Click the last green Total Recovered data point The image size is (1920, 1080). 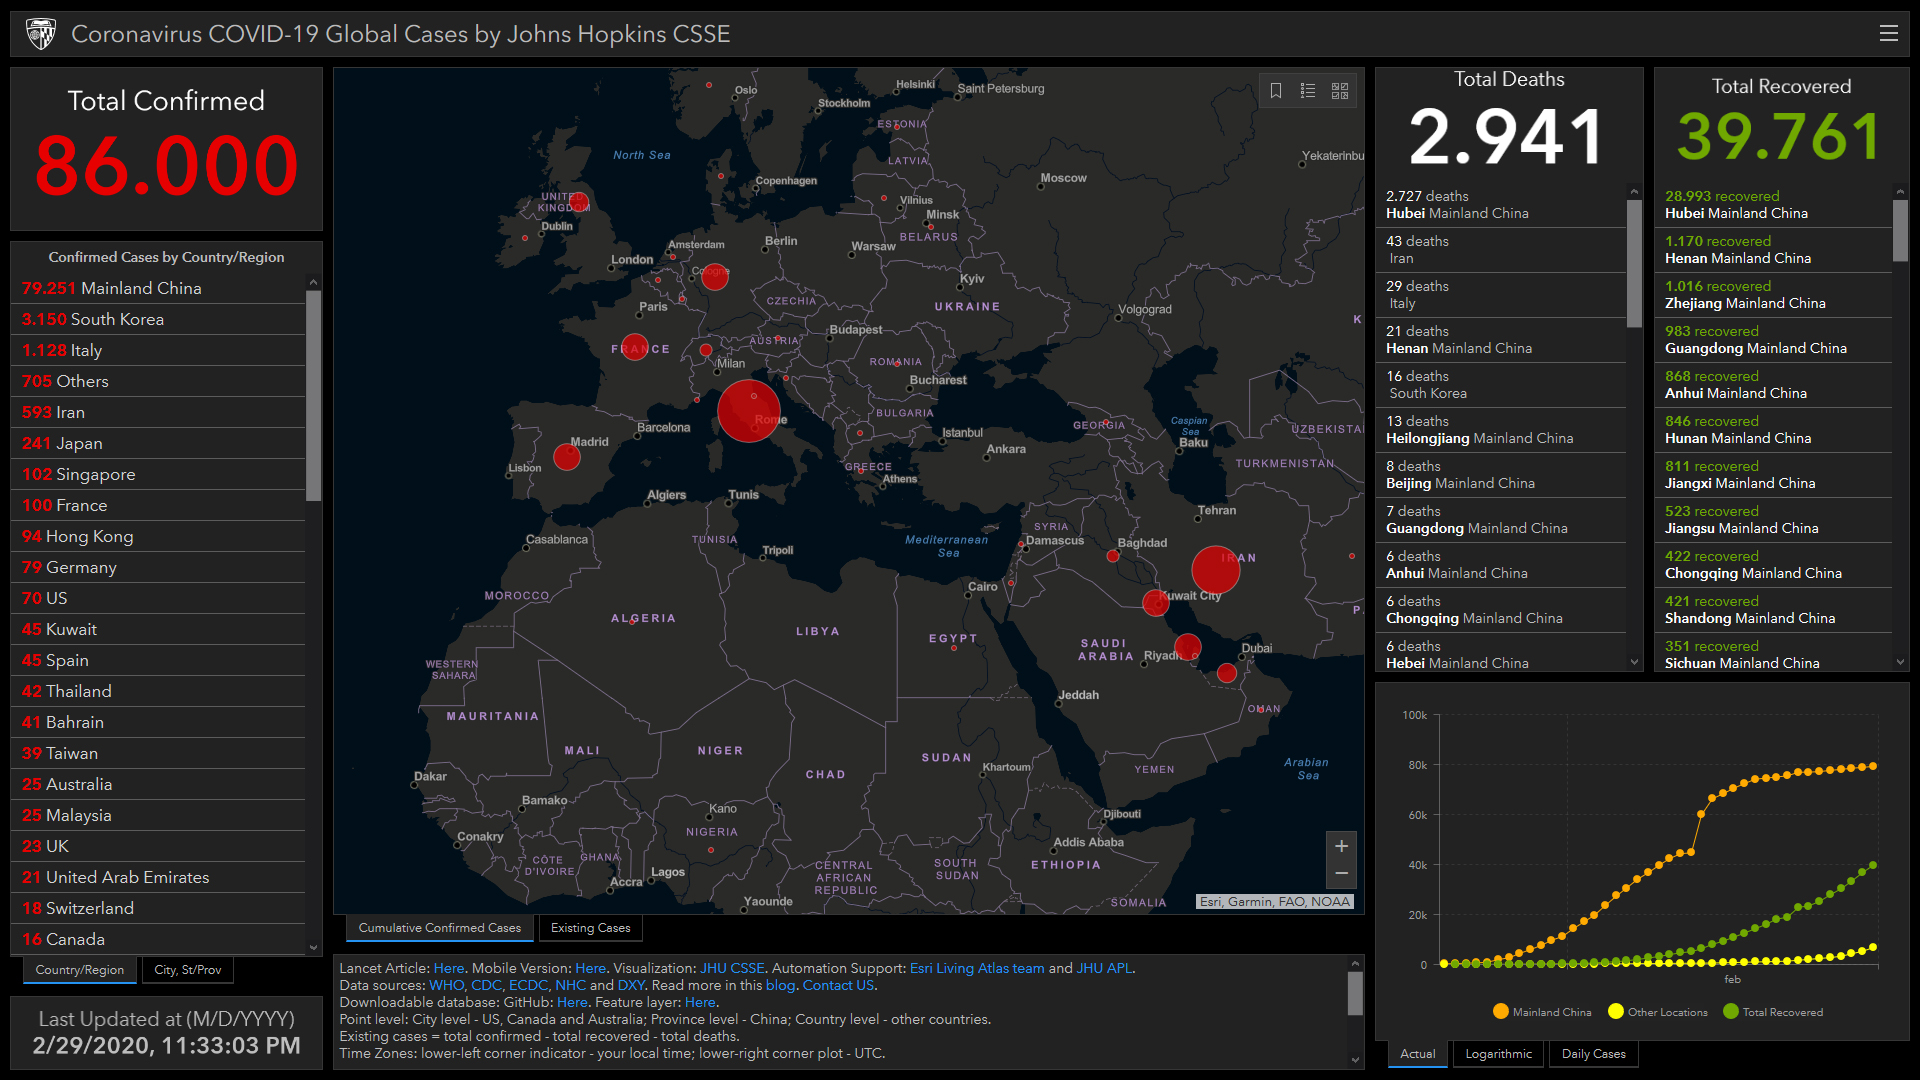click(1873, 865)
